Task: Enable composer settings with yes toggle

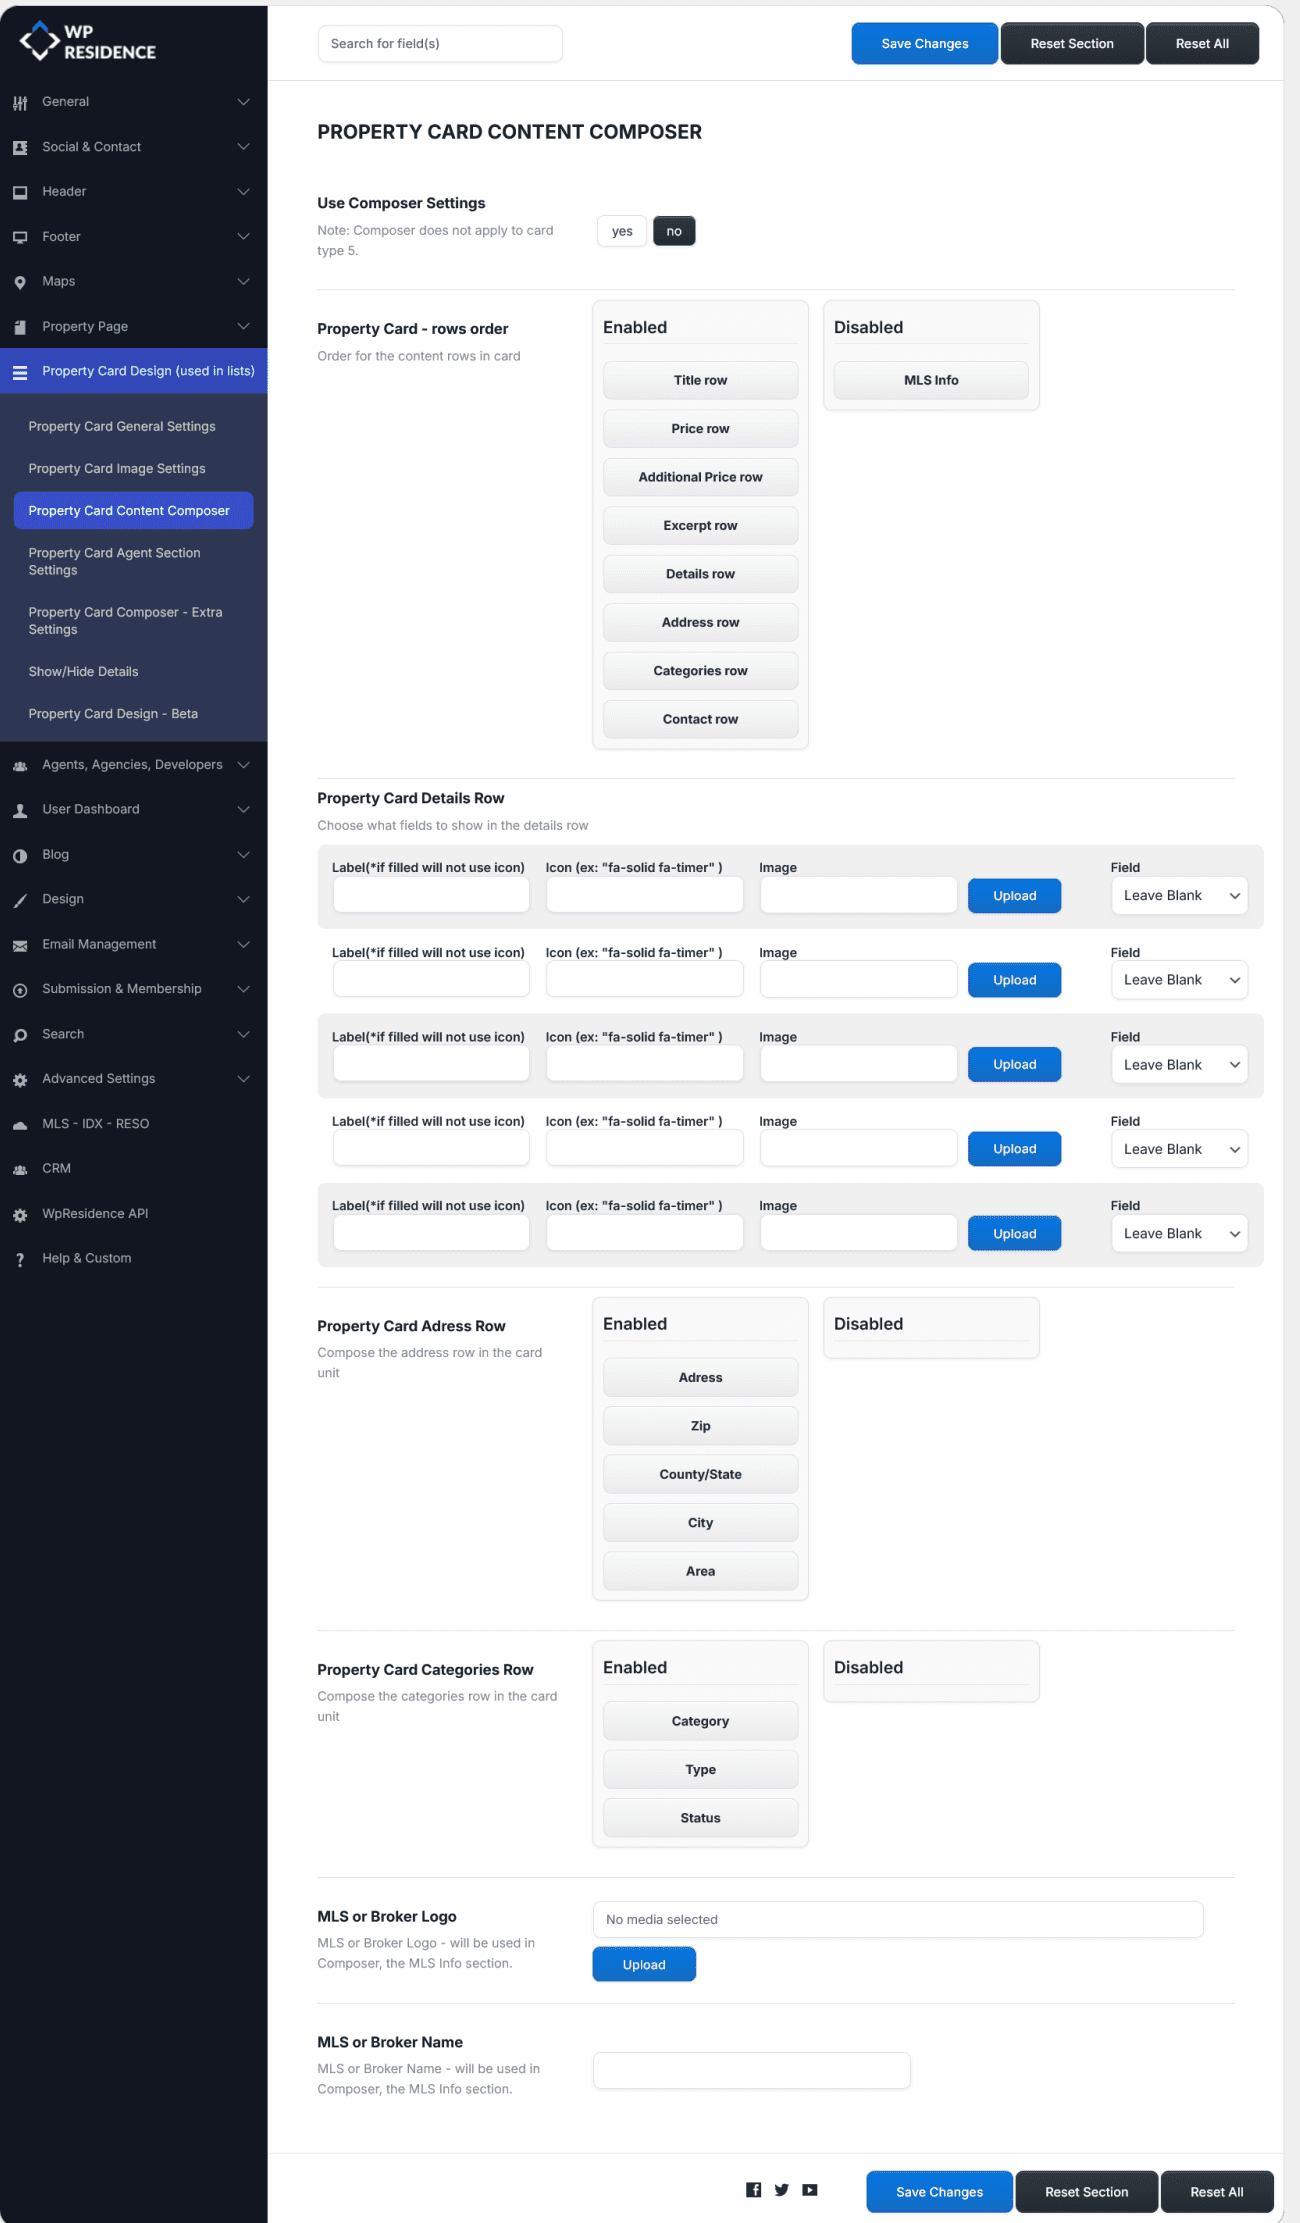Action: pyautogui.click(x=622, y=231)
